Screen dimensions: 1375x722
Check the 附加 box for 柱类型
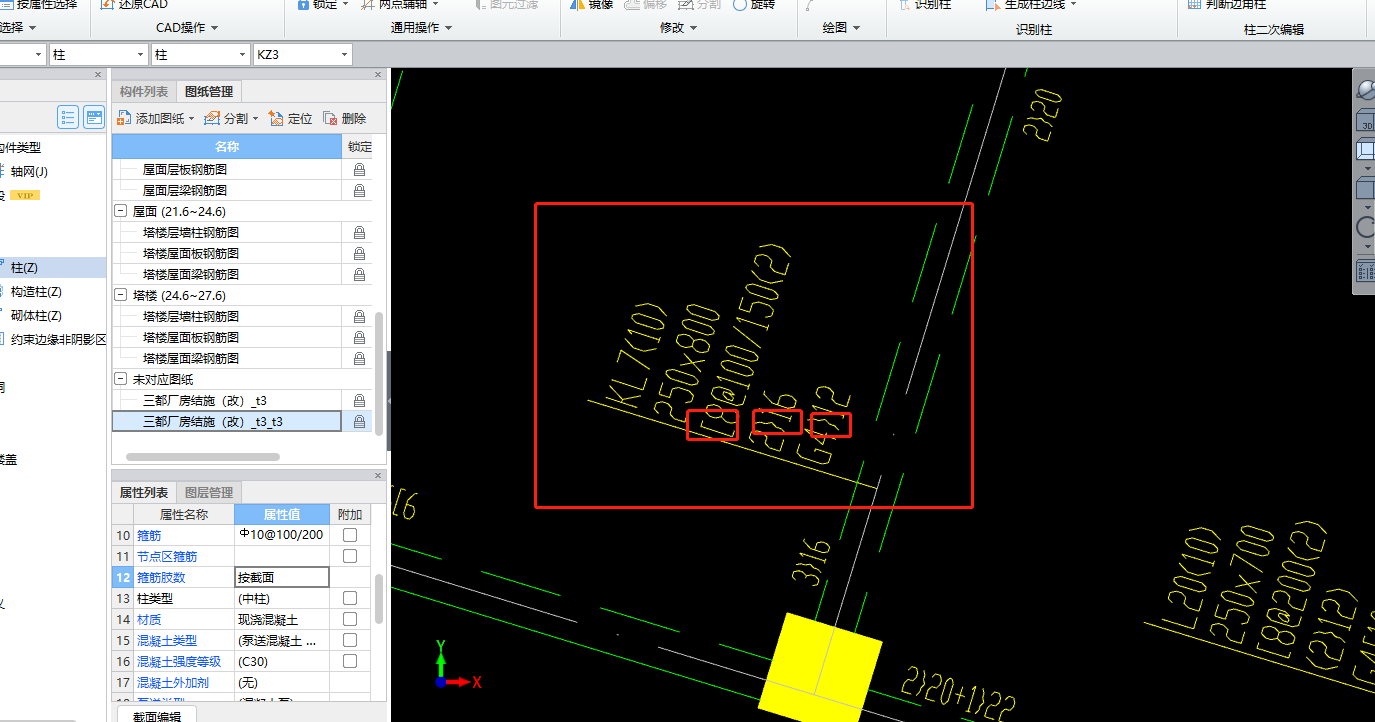[x=350, y=598]
